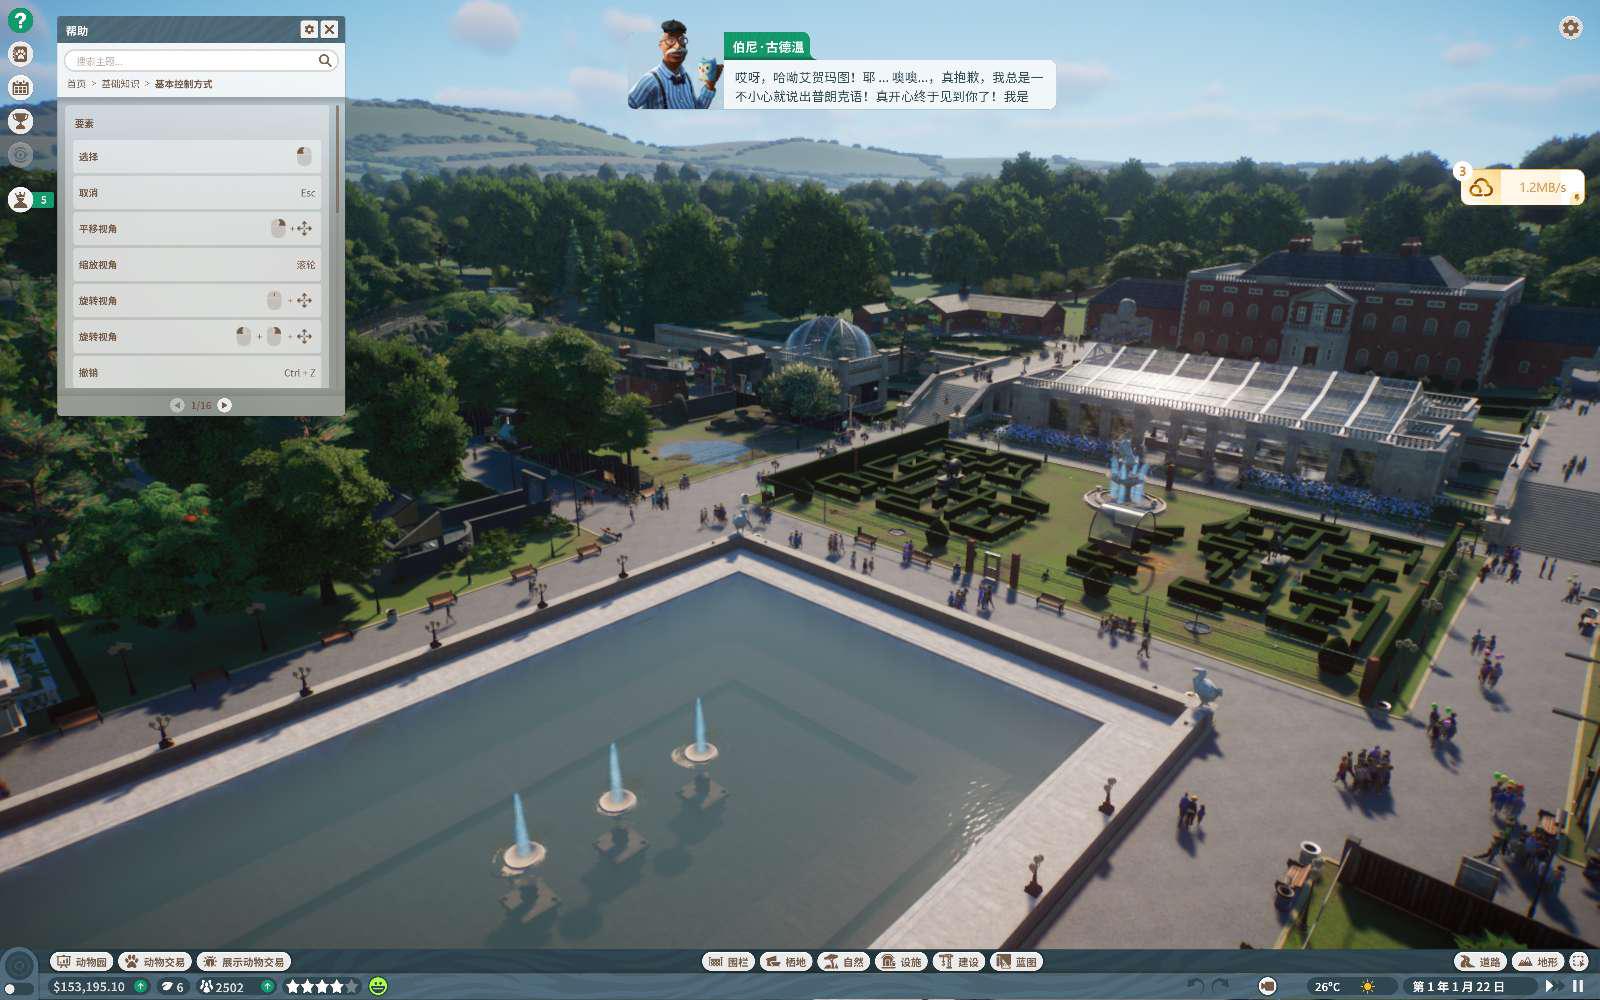Open the 建设 construction build menu
The image size is (1600, 1000).
click(x=959, y=962)
